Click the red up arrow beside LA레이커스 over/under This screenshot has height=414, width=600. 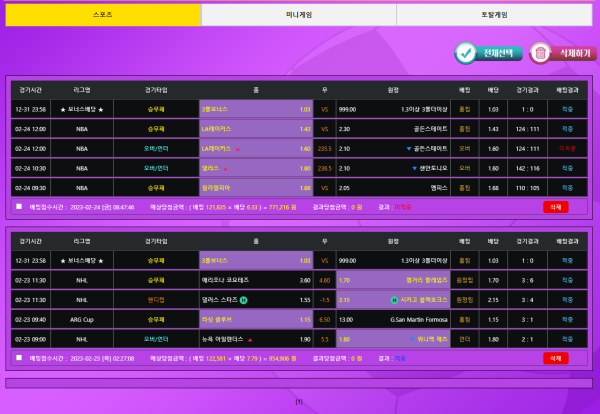(x=238, y=148)
